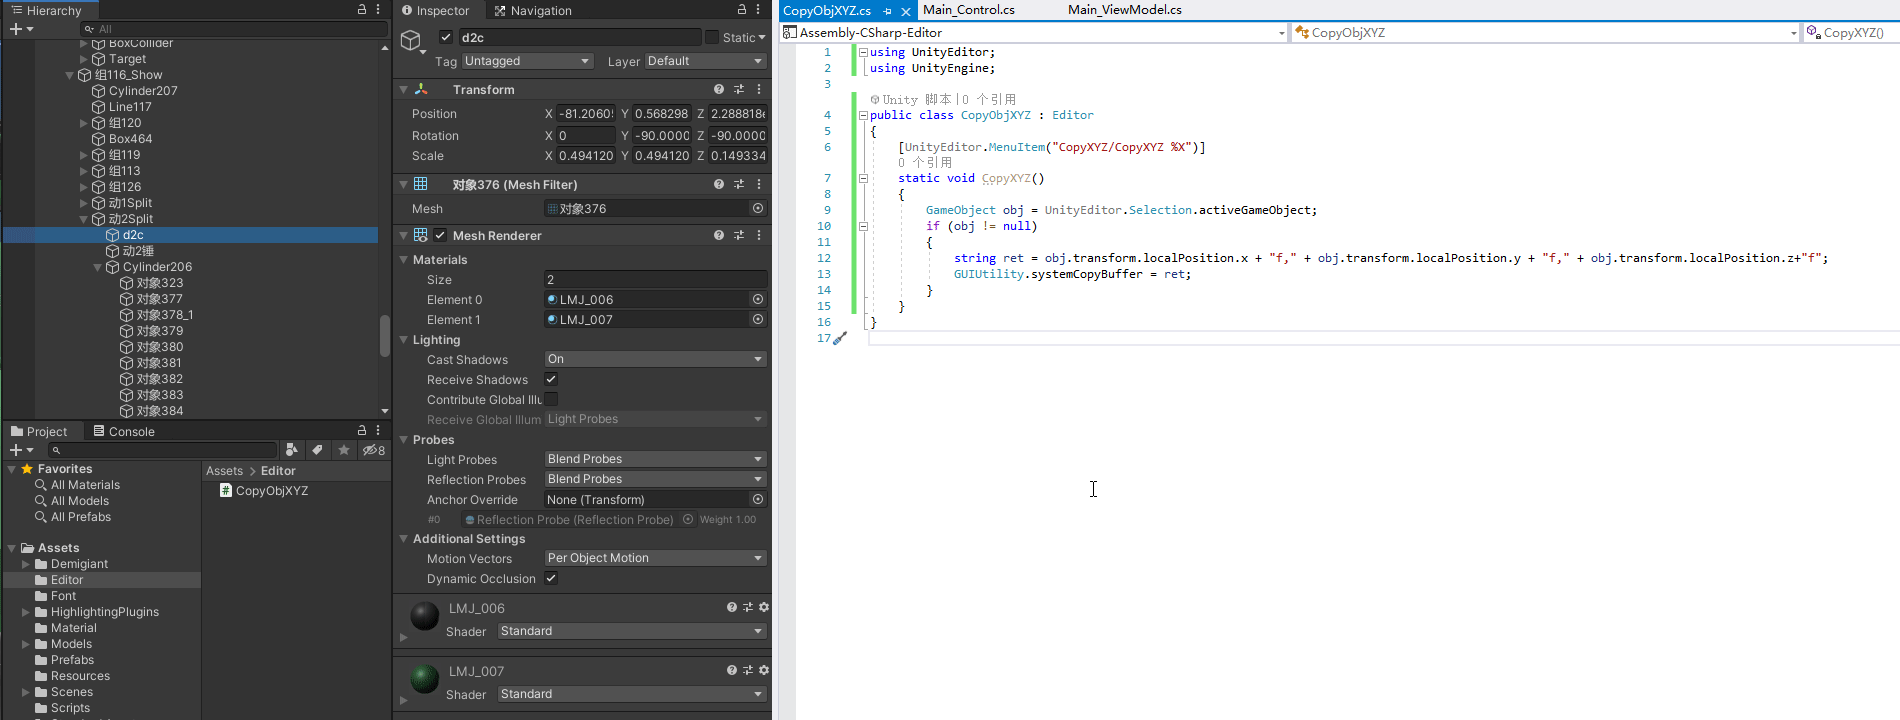Search by type in Project panel
This screenshot has width=1900, height=720.
291,450
